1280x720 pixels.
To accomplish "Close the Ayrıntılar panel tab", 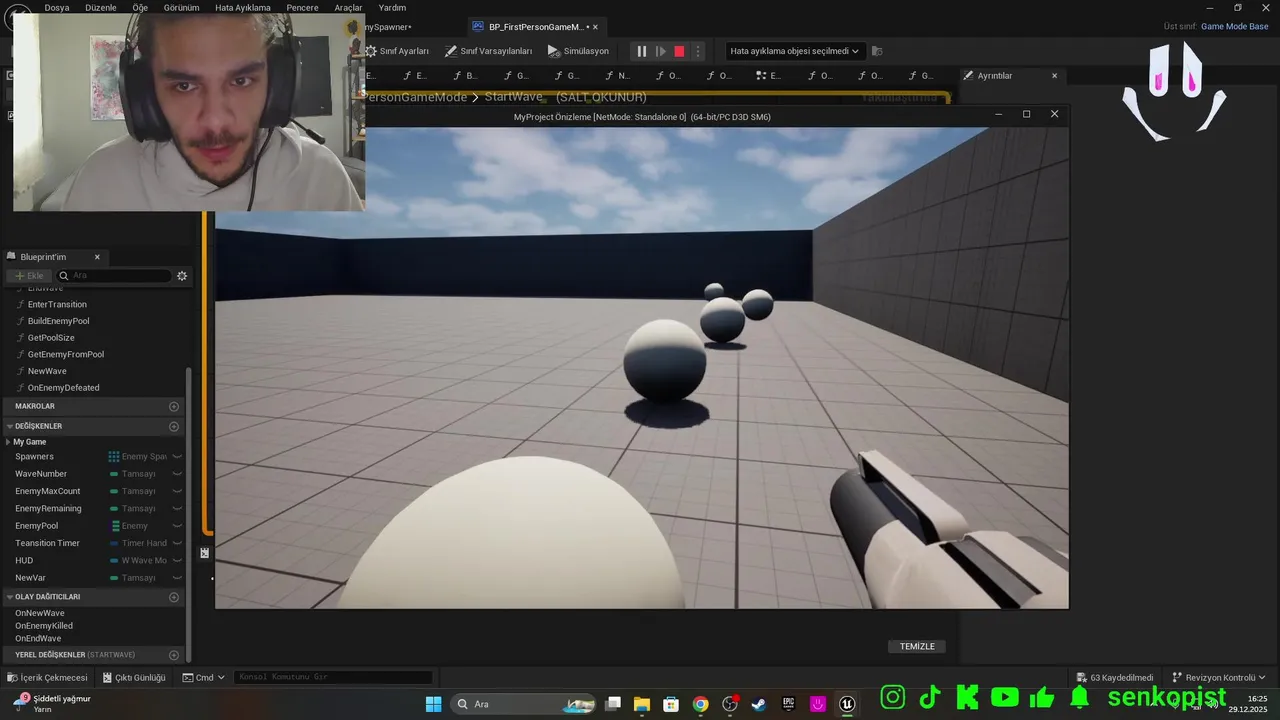I will tap(1054, 76).
